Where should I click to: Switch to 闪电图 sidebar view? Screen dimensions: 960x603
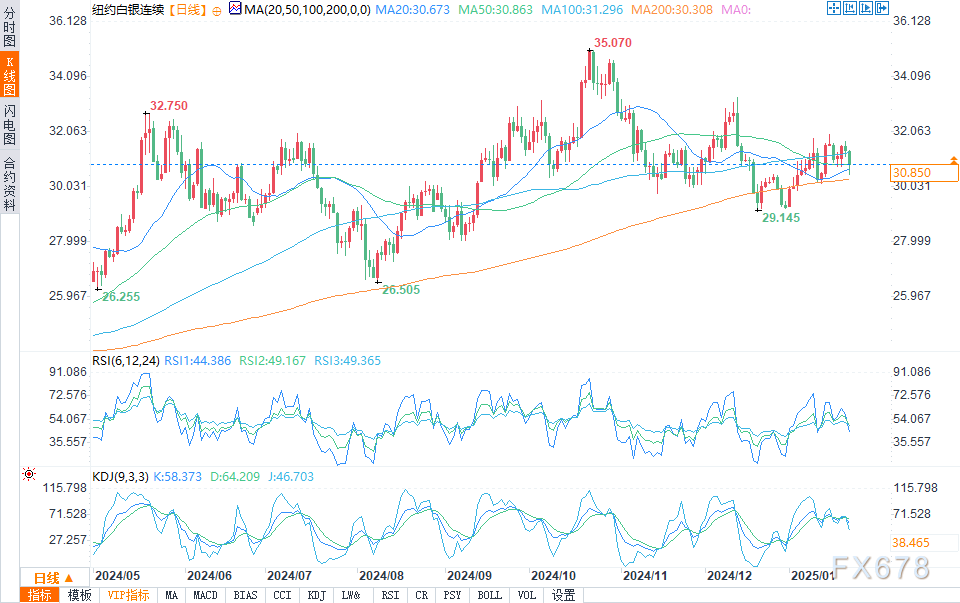pos(10,124)
